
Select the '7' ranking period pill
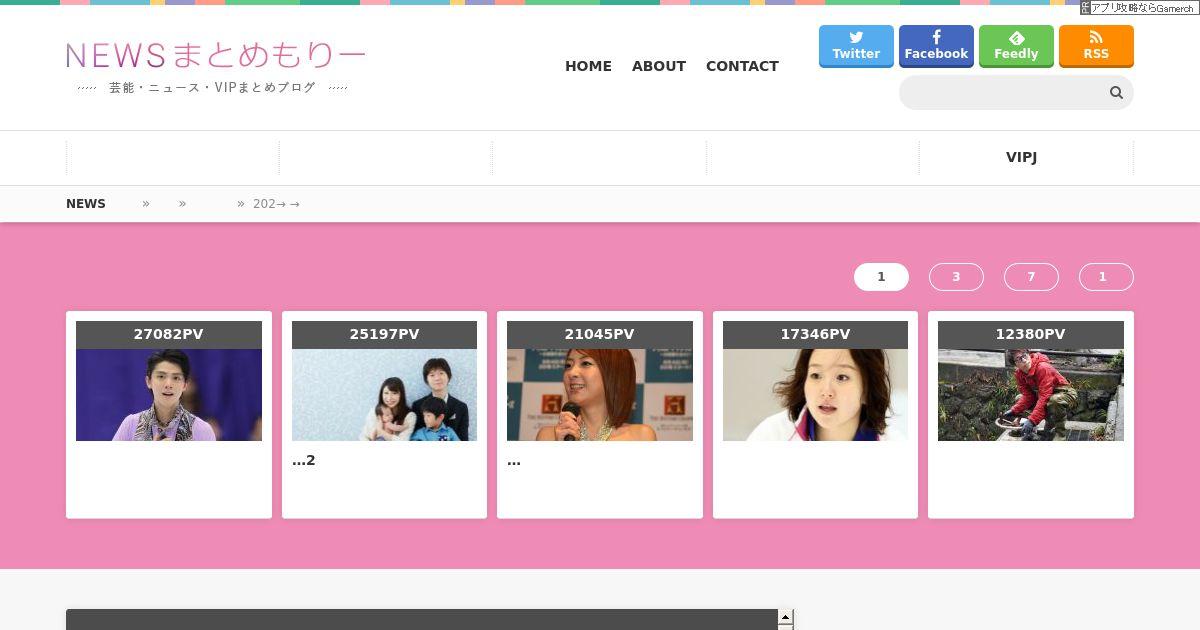pos(1031,277)
